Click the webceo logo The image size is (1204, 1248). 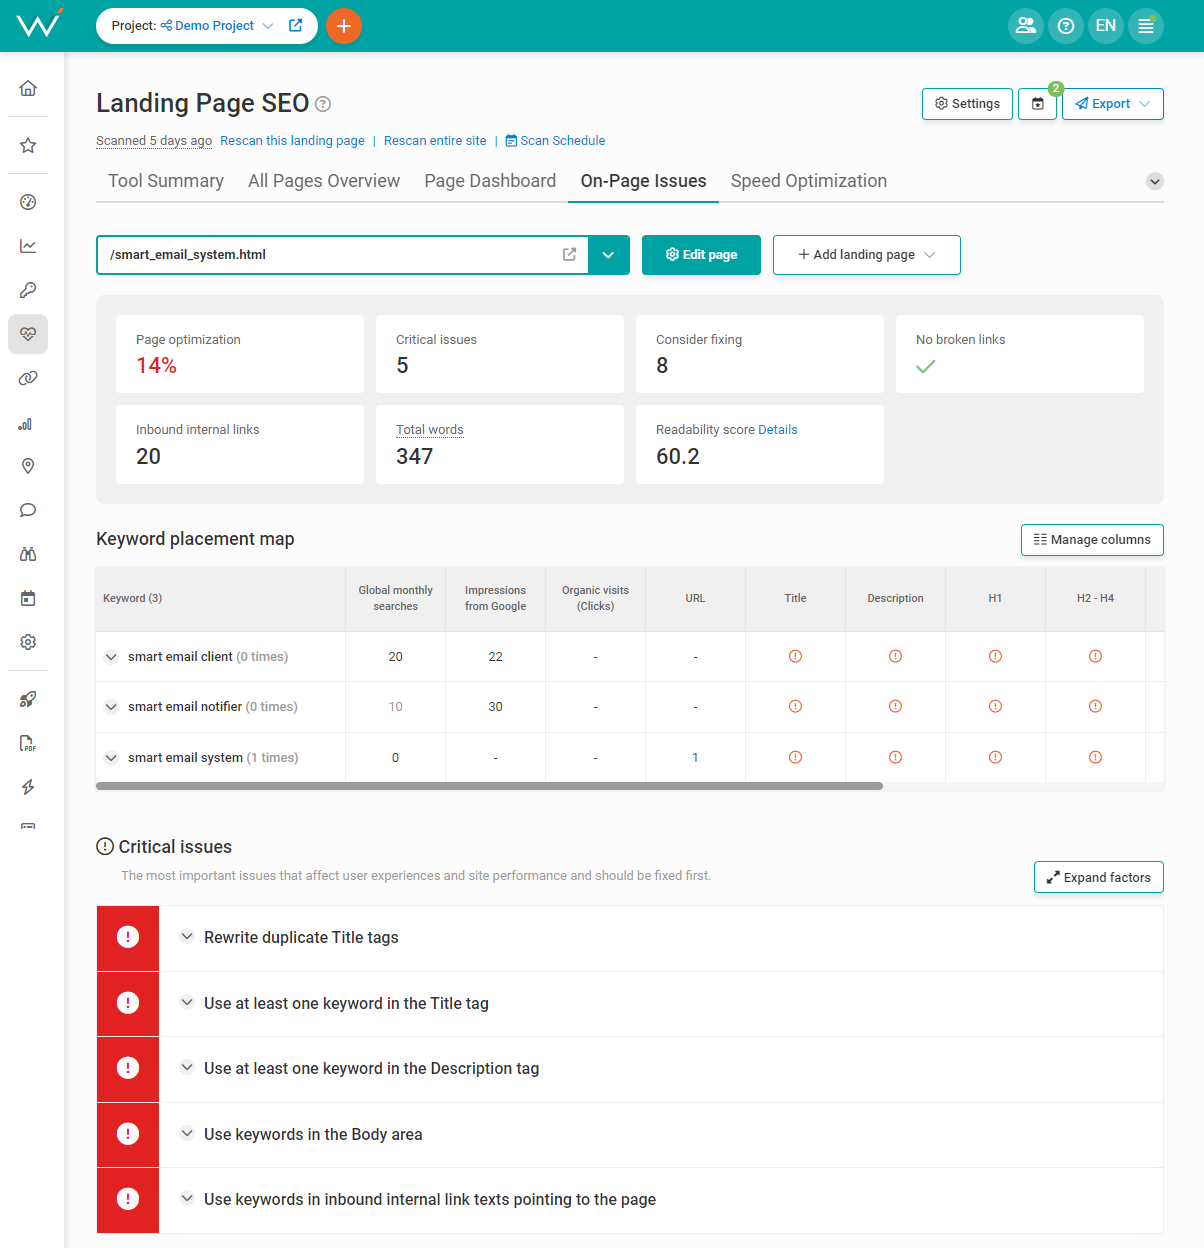click(x=40, y=23)
